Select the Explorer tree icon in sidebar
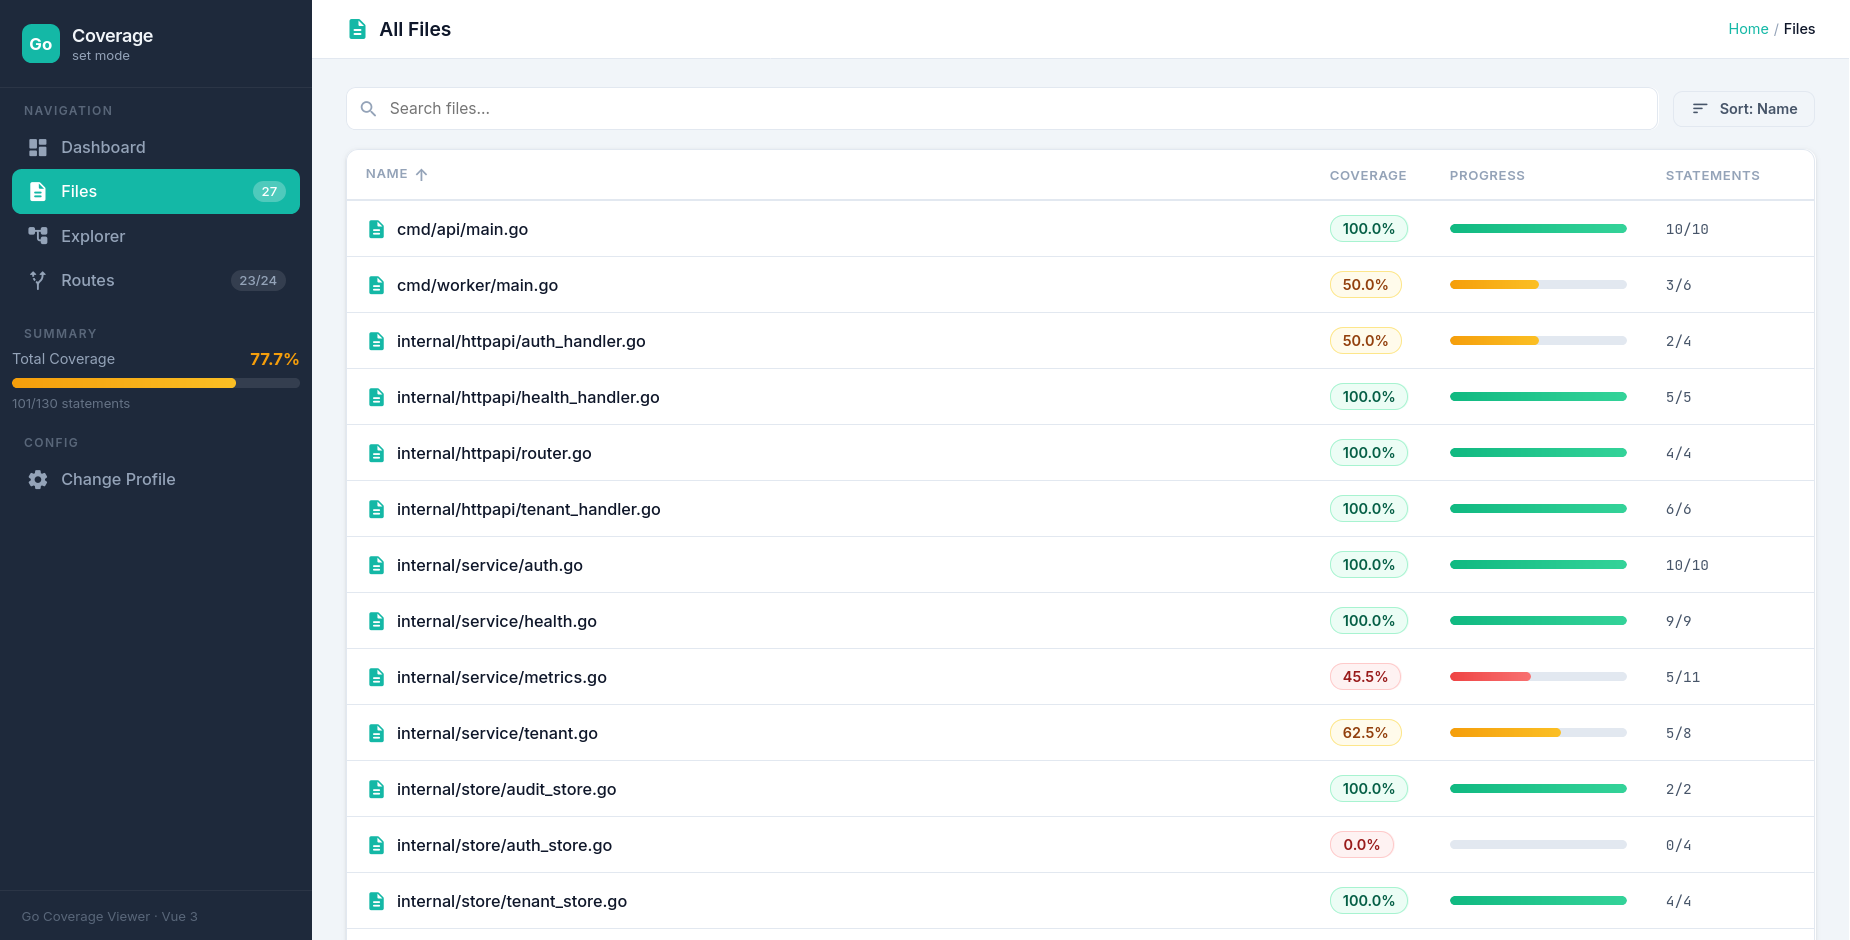The image size is (1850, 940). point(38,236)
